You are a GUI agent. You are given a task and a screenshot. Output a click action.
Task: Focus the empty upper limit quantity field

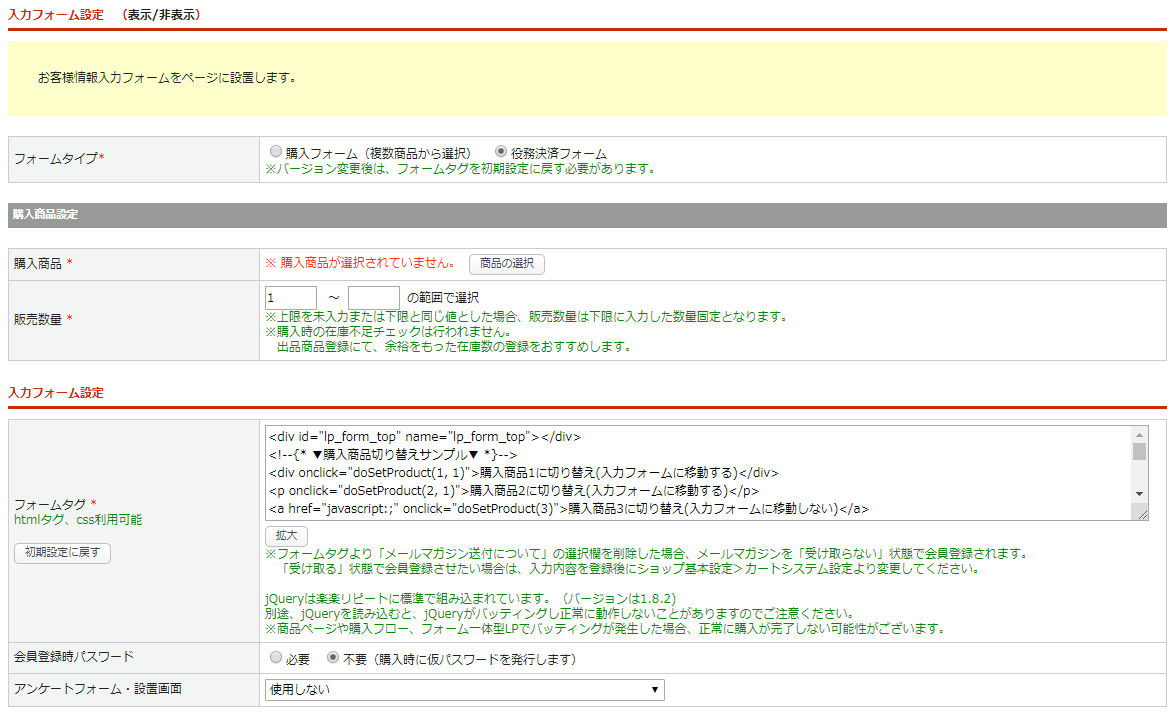tap(373, 297)
